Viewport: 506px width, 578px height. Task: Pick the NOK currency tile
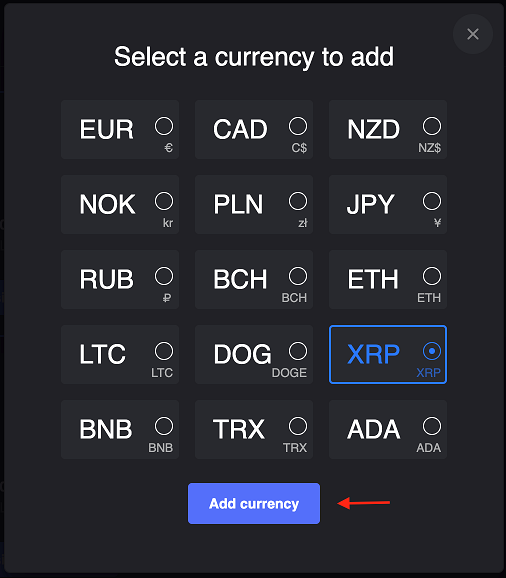tap(120, 205)
